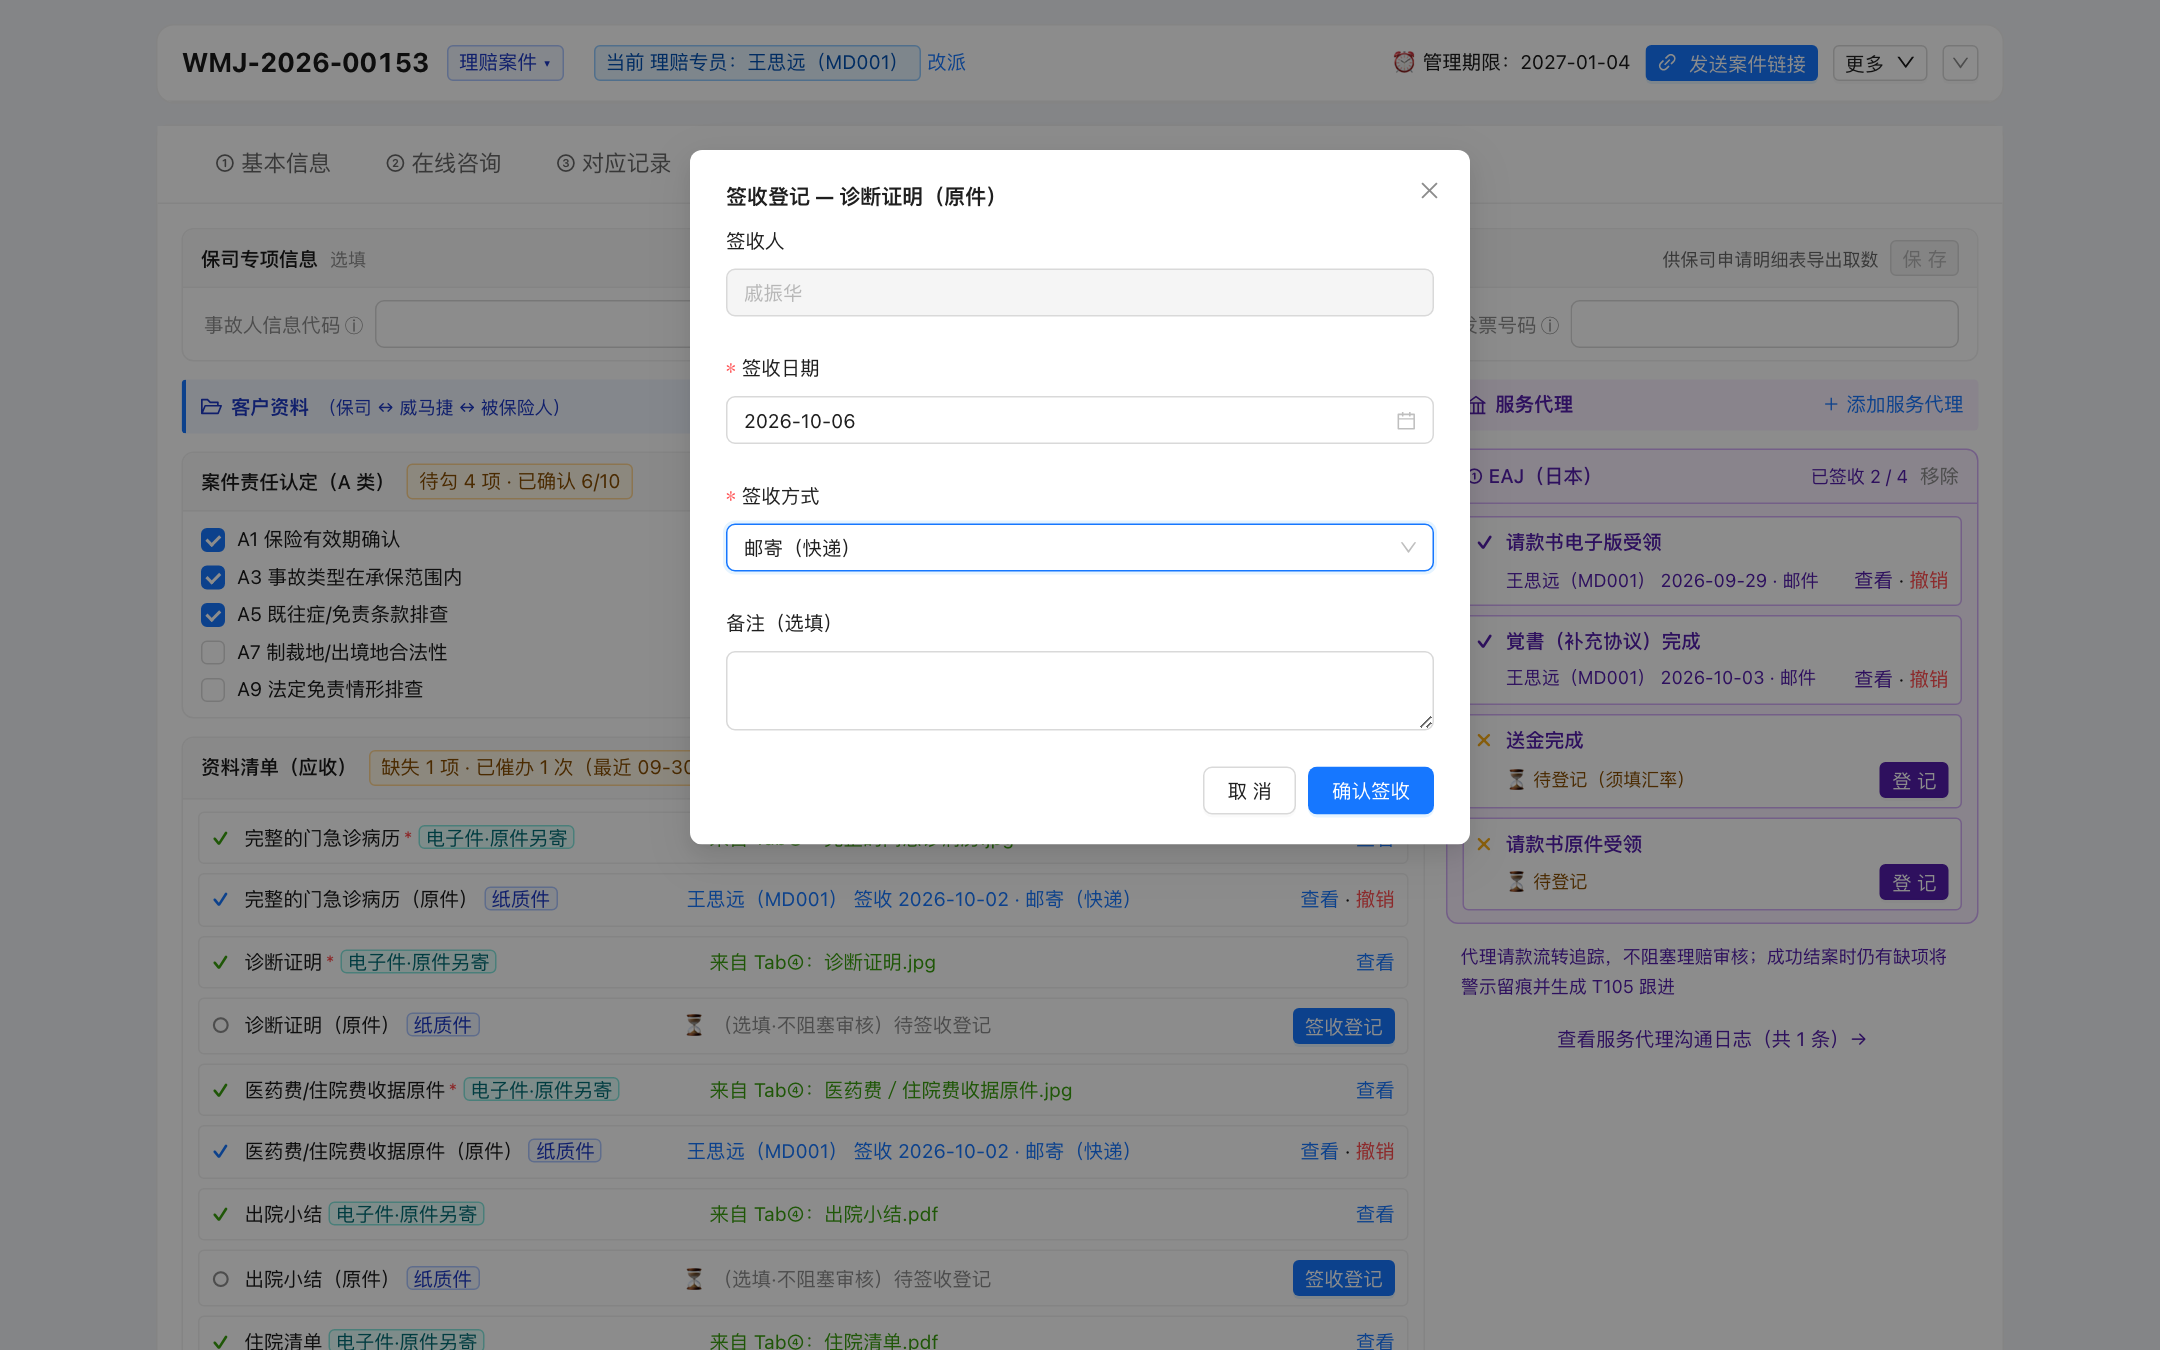Click the 备注 textarea in the dialog
The image size is (2160, 1350).
(1079, 690)
